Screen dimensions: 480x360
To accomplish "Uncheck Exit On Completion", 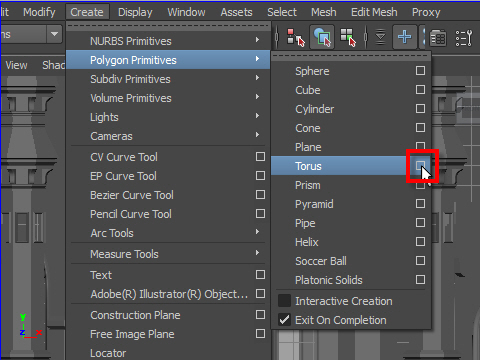I will tap(284, 320).
